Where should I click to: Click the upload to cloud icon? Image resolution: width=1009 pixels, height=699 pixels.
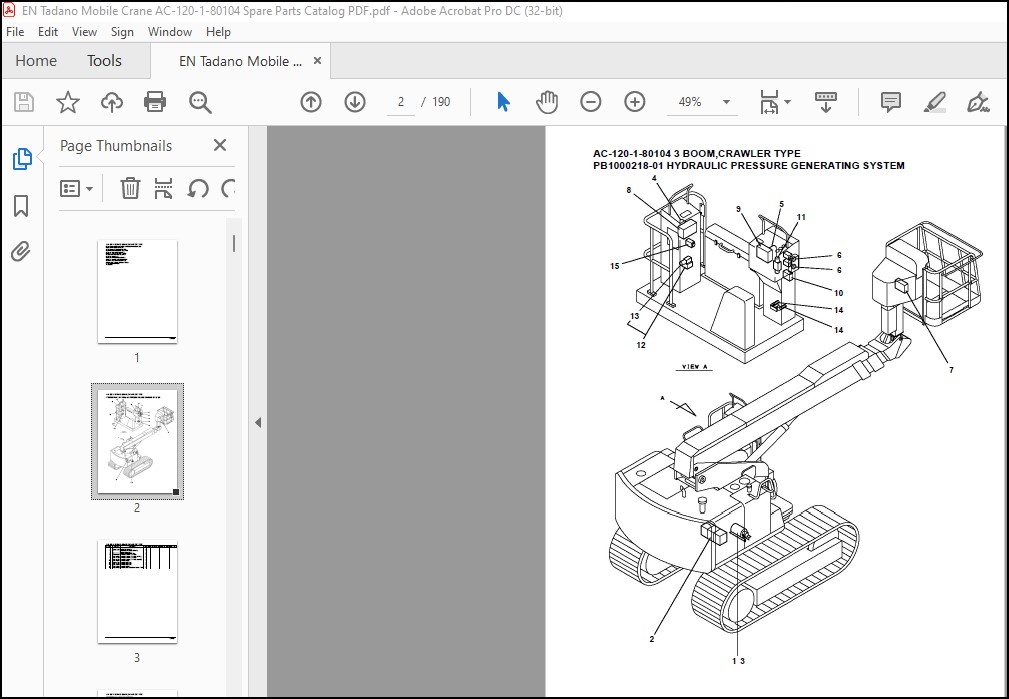112,102
